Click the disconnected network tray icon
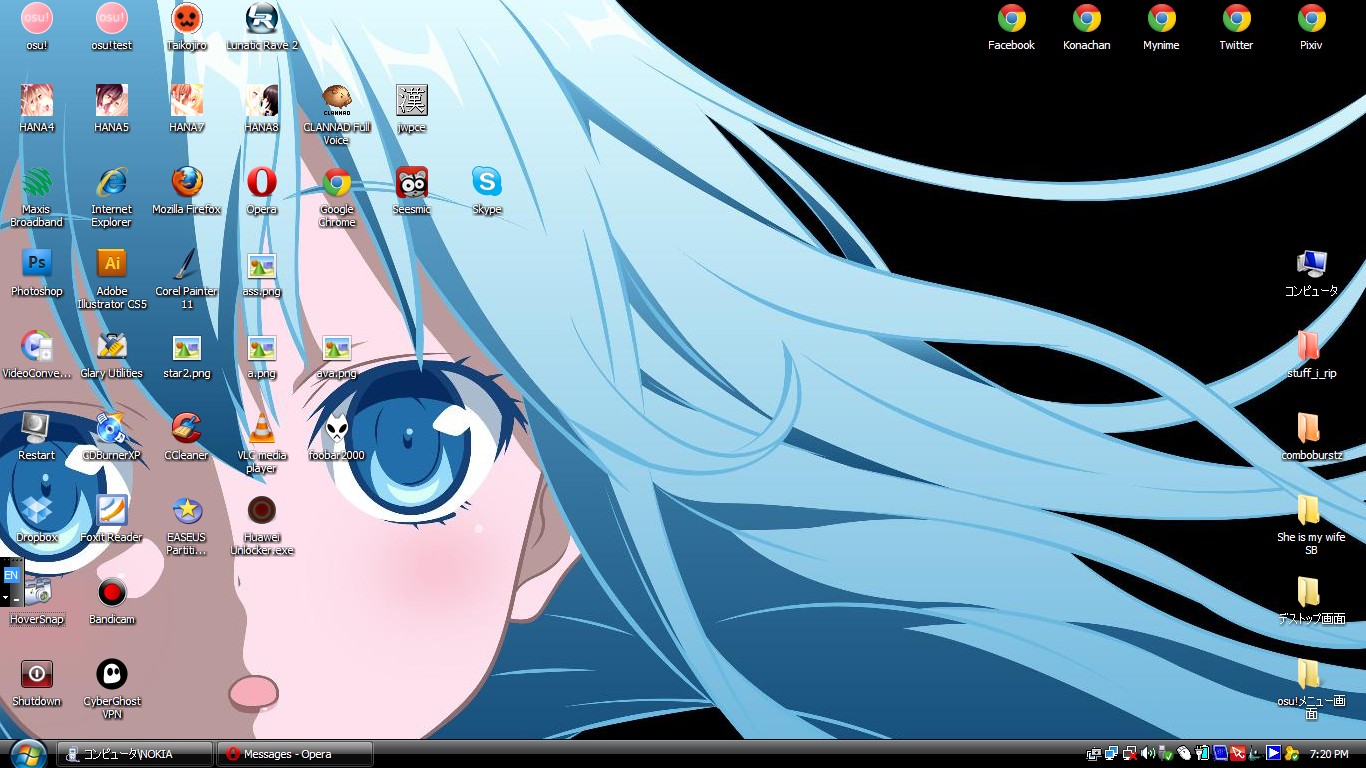1366x768 pixels. pyautogui.click(x=1130, y=753)
